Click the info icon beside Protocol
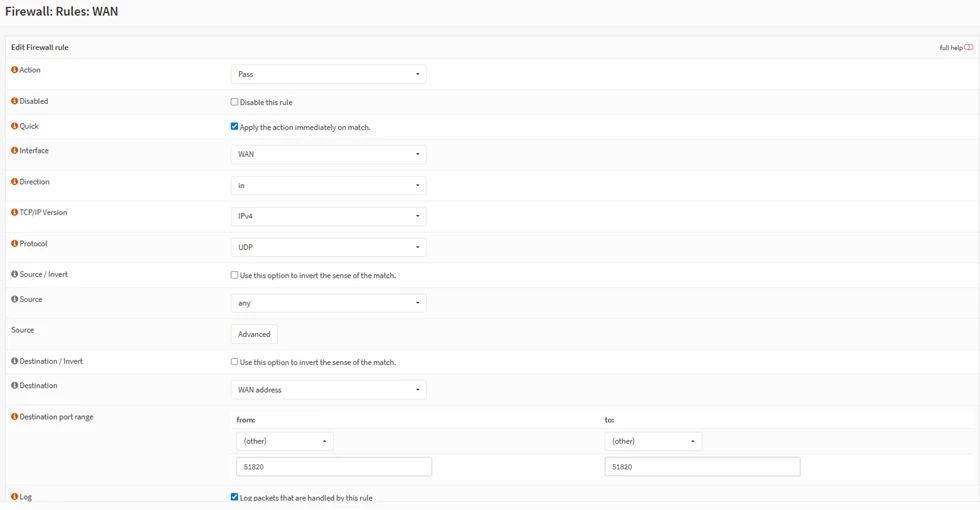980x510 pixels. coord(15,244)
